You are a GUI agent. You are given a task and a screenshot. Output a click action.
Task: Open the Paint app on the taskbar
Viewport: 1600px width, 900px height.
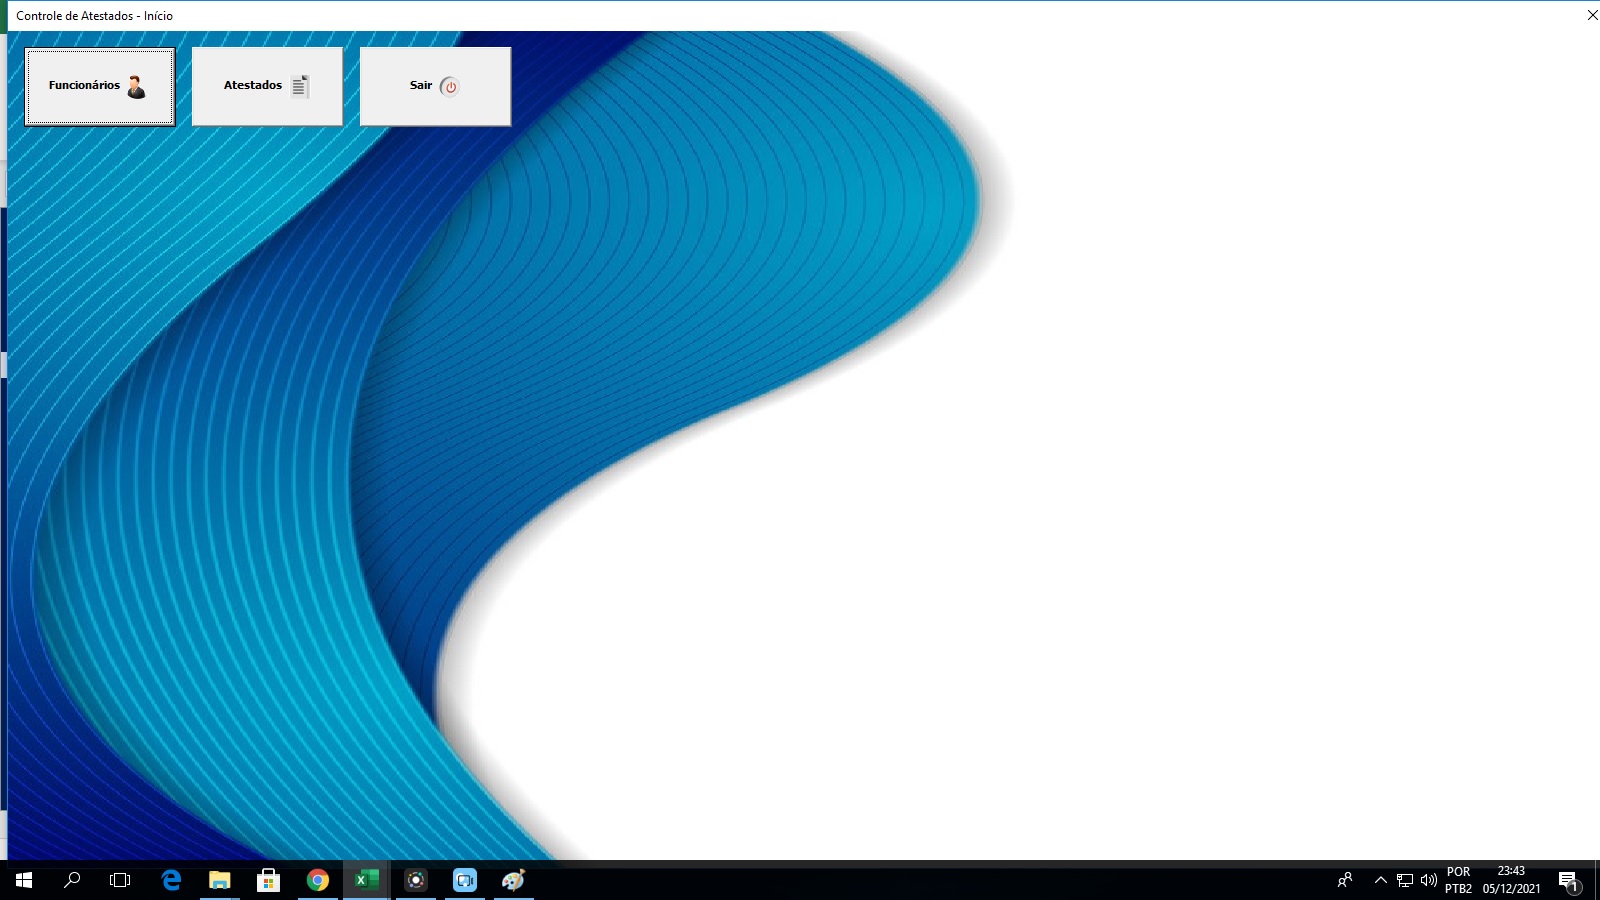[514, 880]
